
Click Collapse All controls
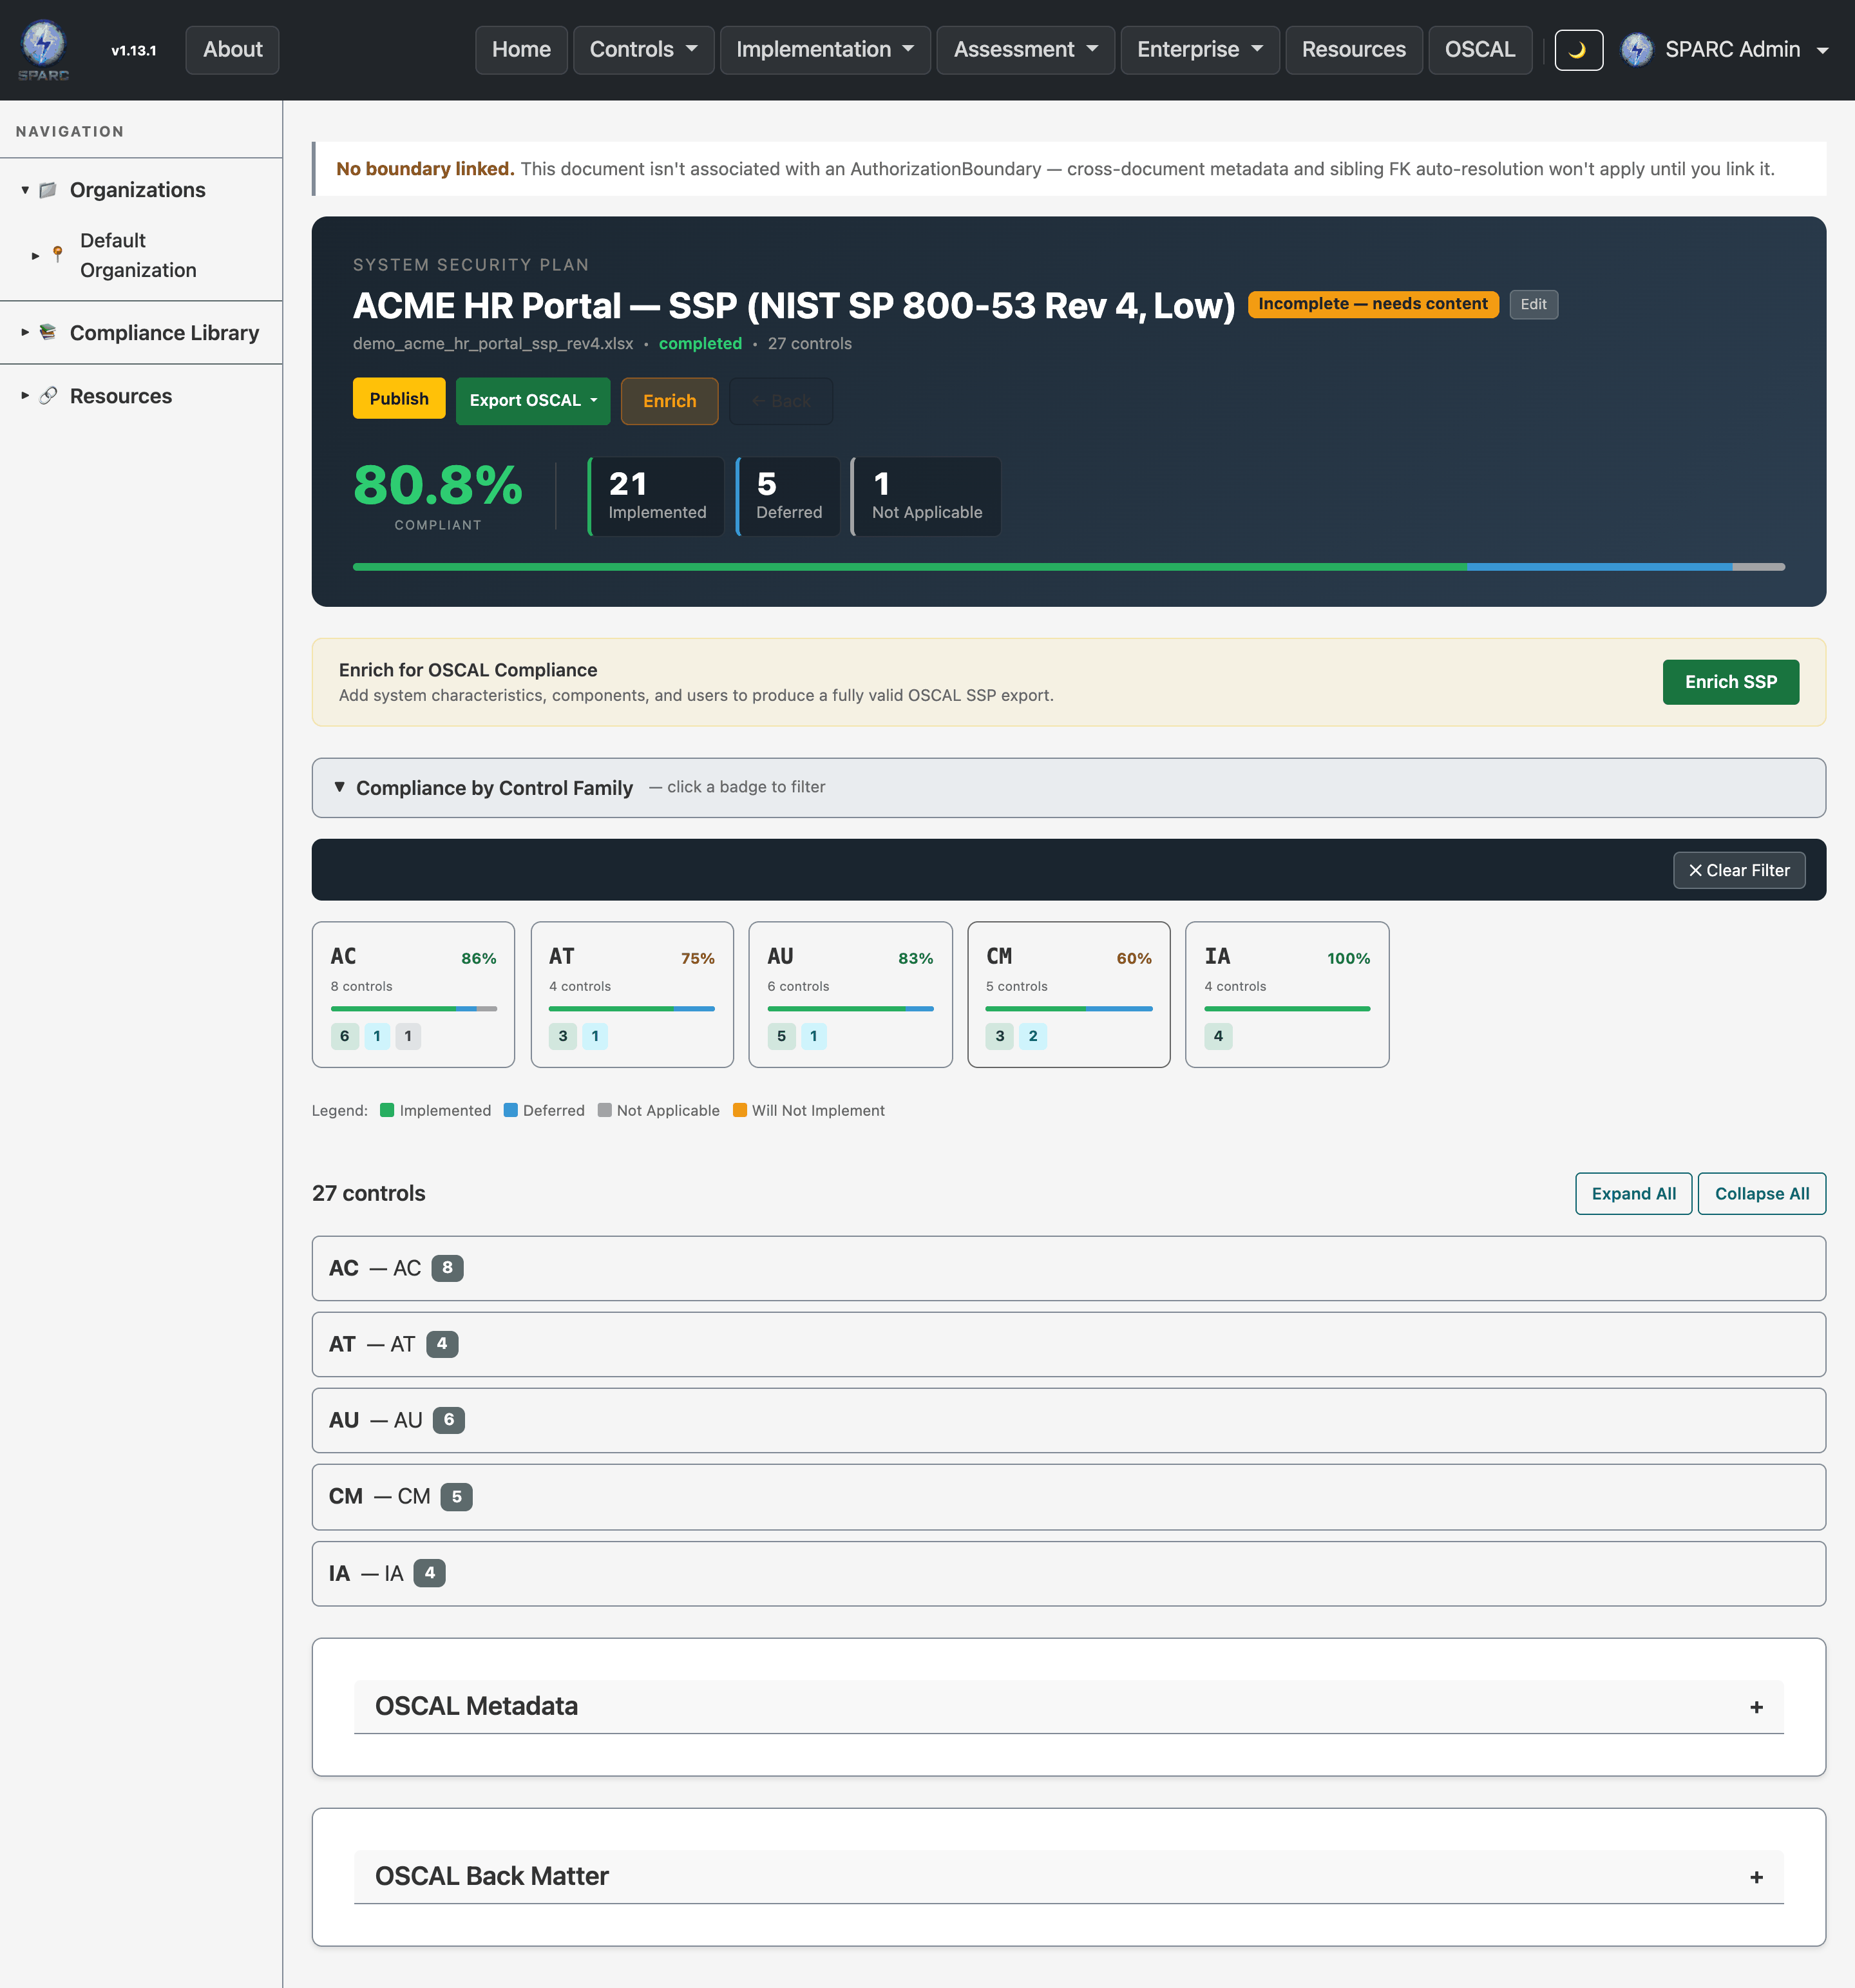click(1761, 1194)
